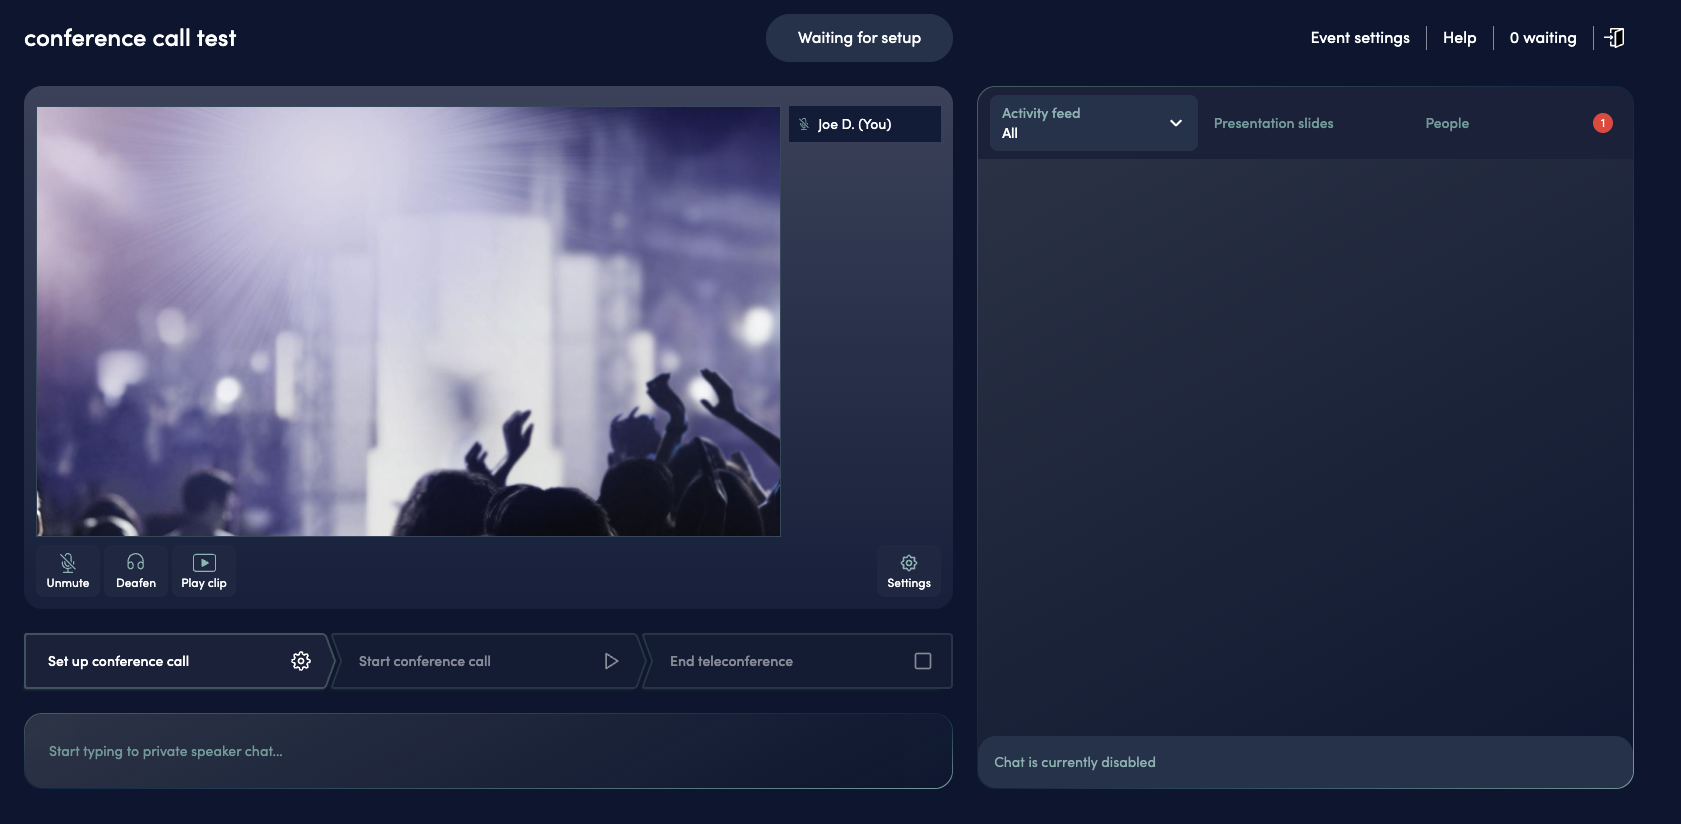
Task: Unmute the microphone
Action: click(x=68, y=570)
